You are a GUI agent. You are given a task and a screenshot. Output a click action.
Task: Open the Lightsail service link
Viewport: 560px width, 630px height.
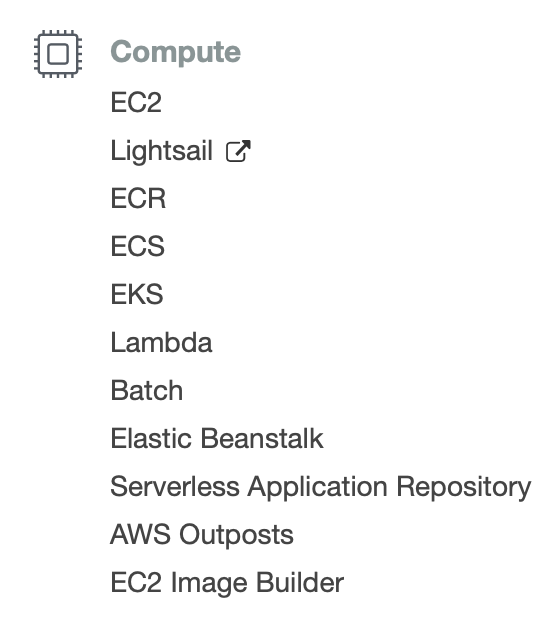pos(161,151)
